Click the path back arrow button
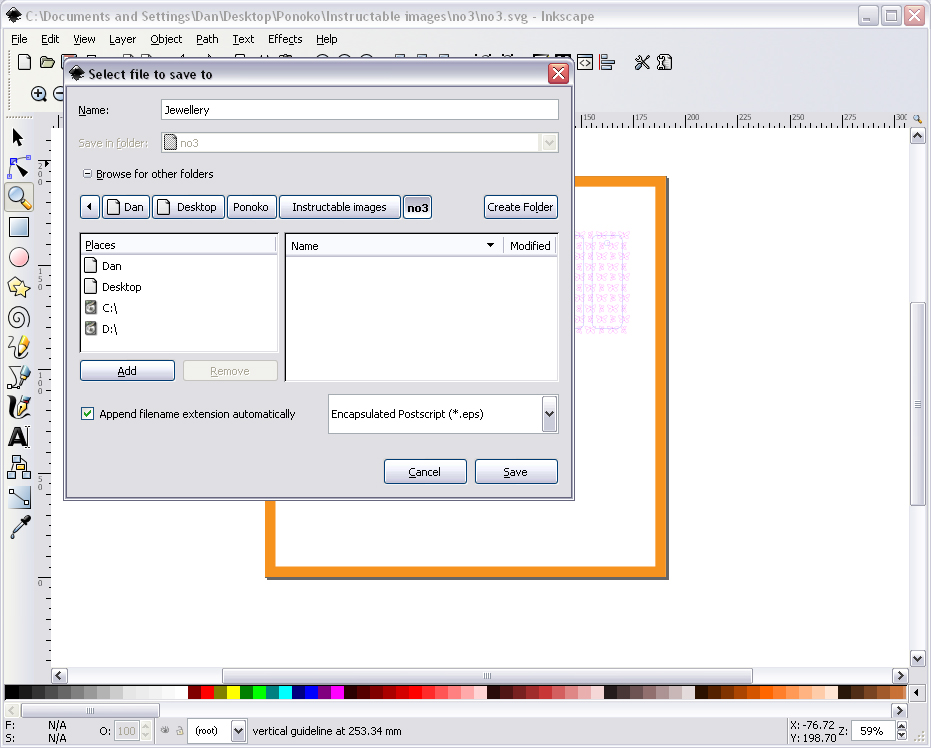 point(90,207)
